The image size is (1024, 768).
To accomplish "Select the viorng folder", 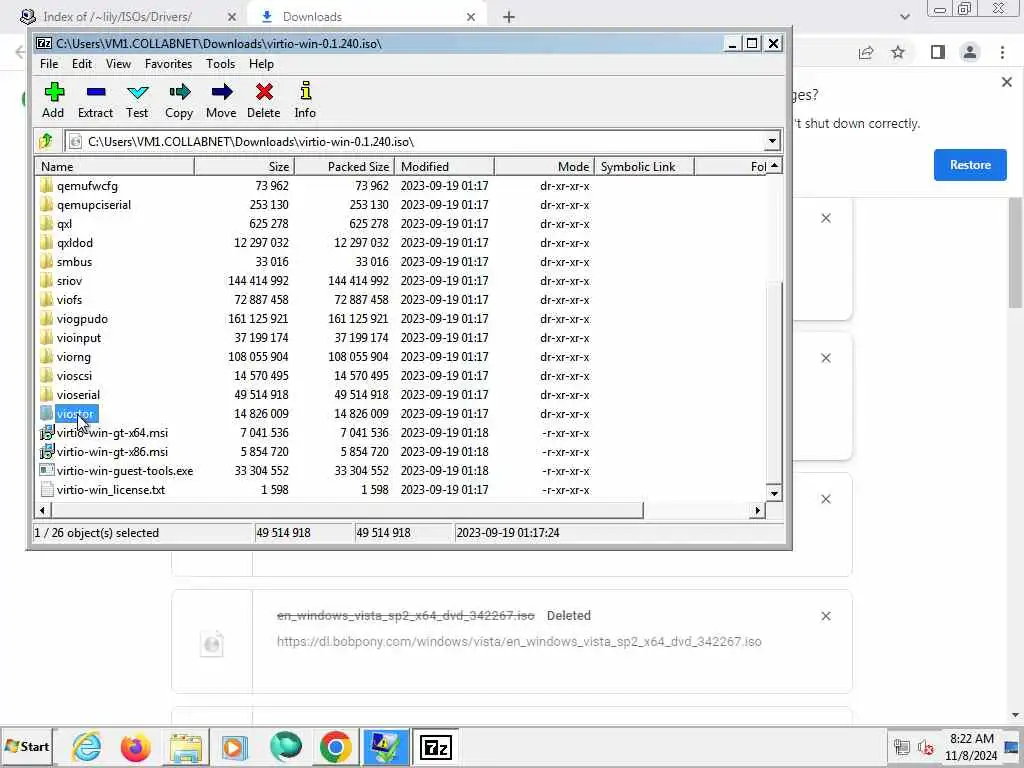I will point(73,357).
